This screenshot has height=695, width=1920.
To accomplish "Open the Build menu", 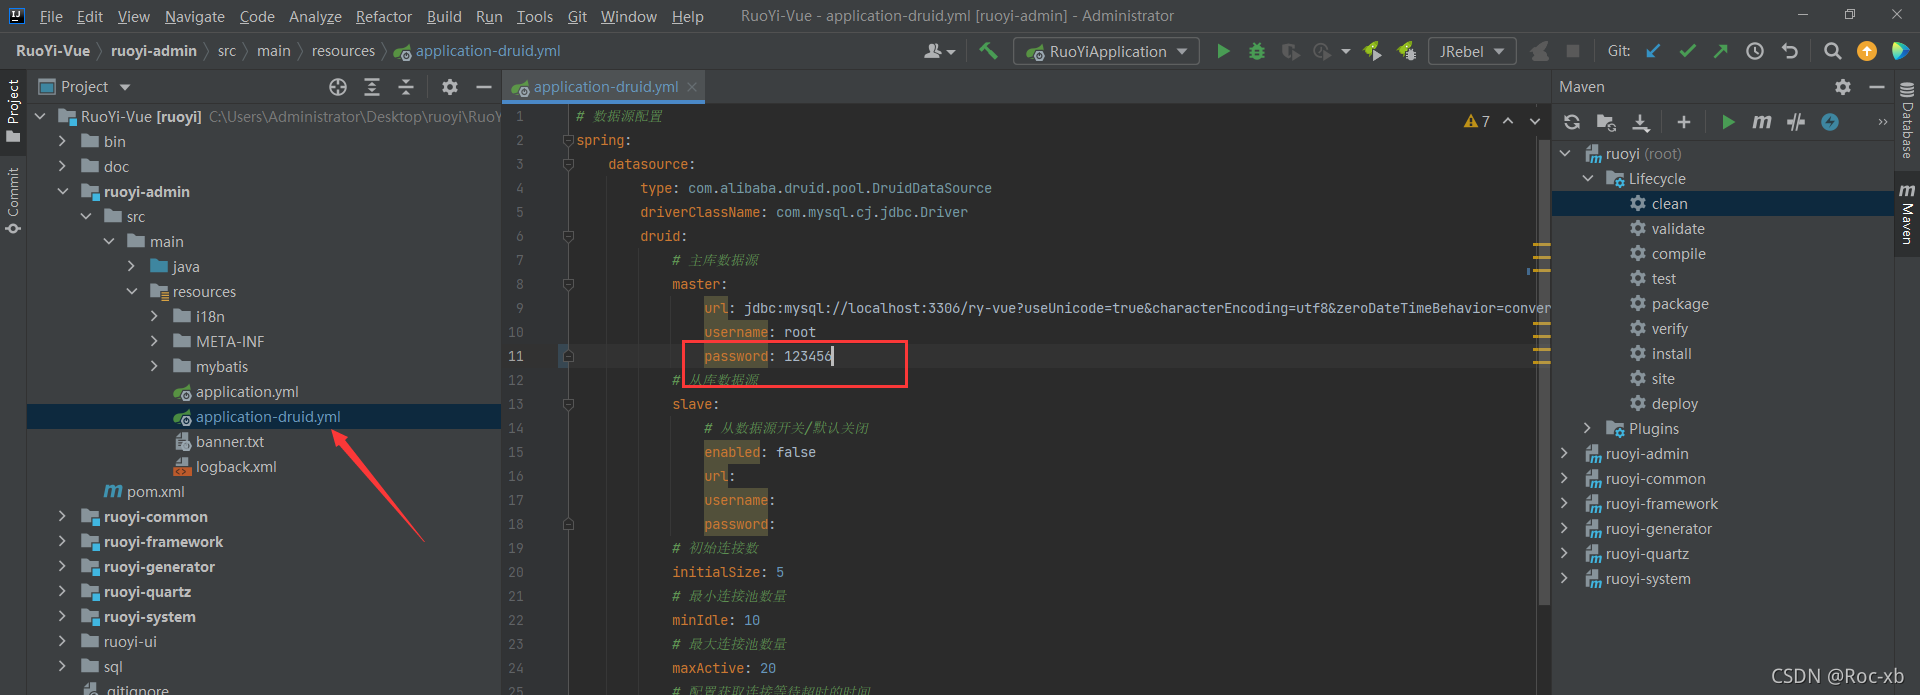I will 444,16.
